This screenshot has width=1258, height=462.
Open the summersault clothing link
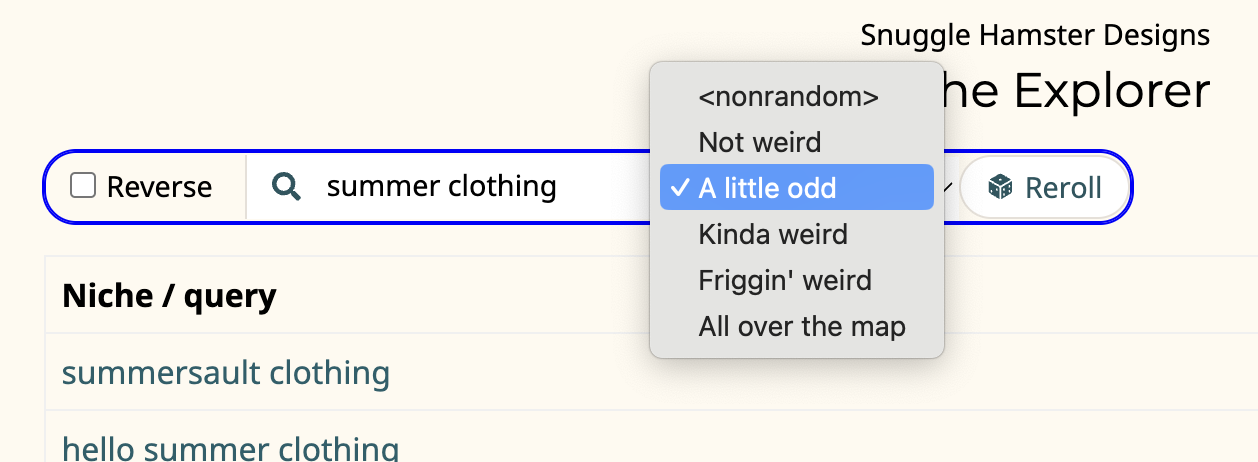226,373
